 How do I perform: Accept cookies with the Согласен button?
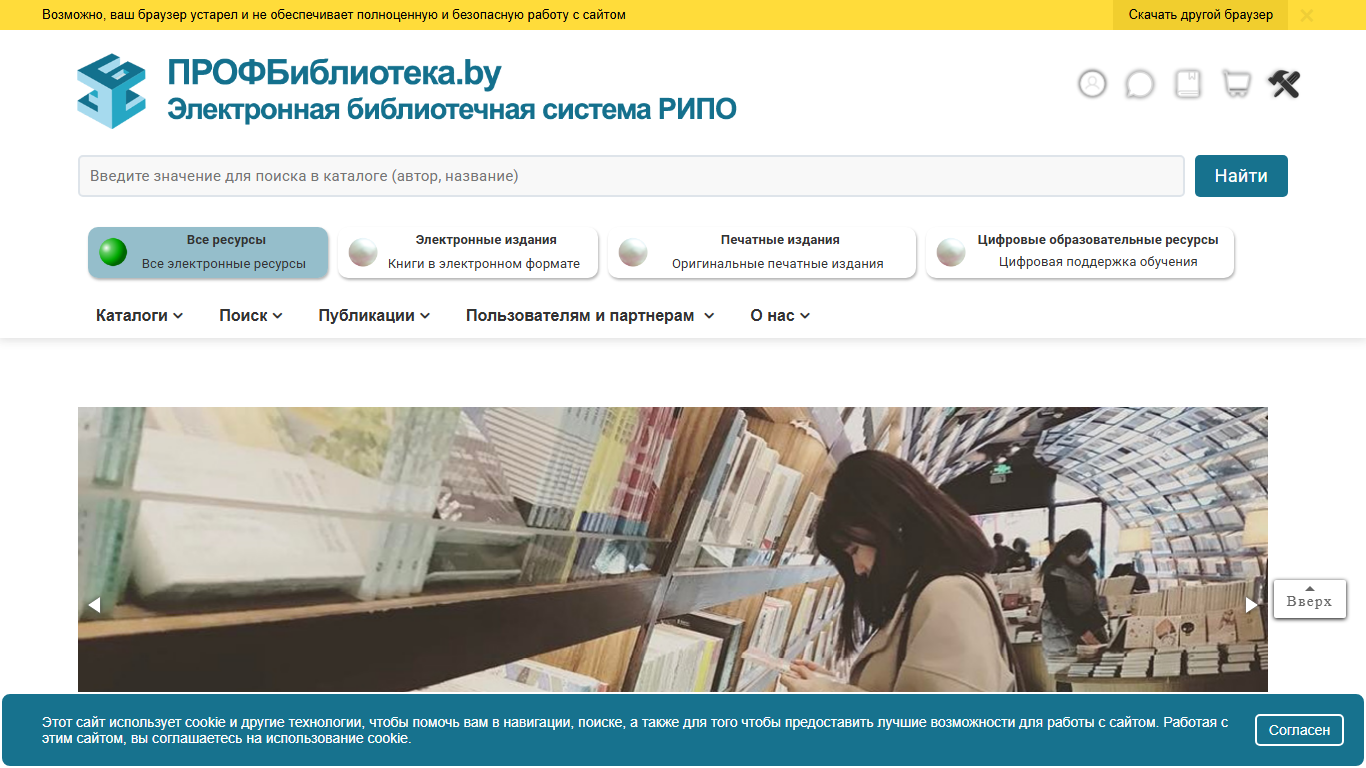click(1299, 730)
